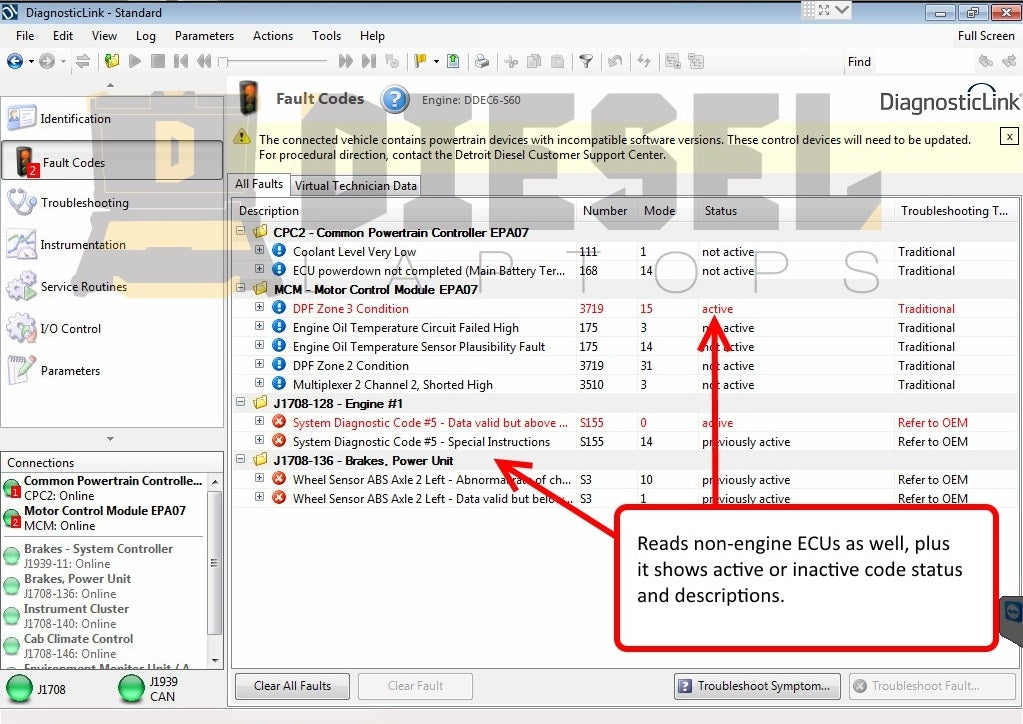Click the Troubleshoot Fault button
The image size is (1023, 724).
click(x=932, y=686)
